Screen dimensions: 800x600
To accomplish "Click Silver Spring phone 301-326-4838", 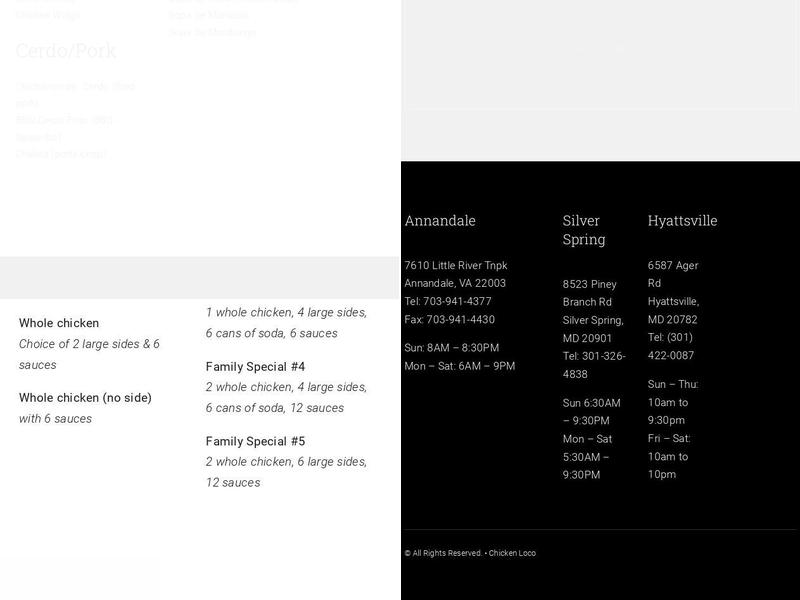I will click(594, 365).
